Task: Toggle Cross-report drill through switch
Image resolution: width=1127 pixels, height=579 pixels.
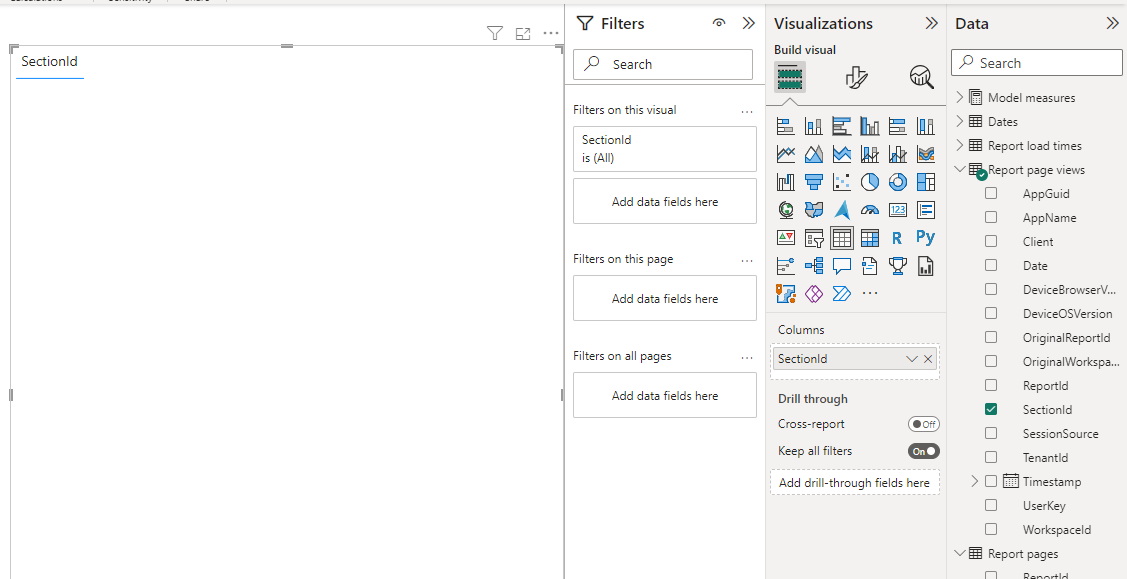Action: pos(924,424)
